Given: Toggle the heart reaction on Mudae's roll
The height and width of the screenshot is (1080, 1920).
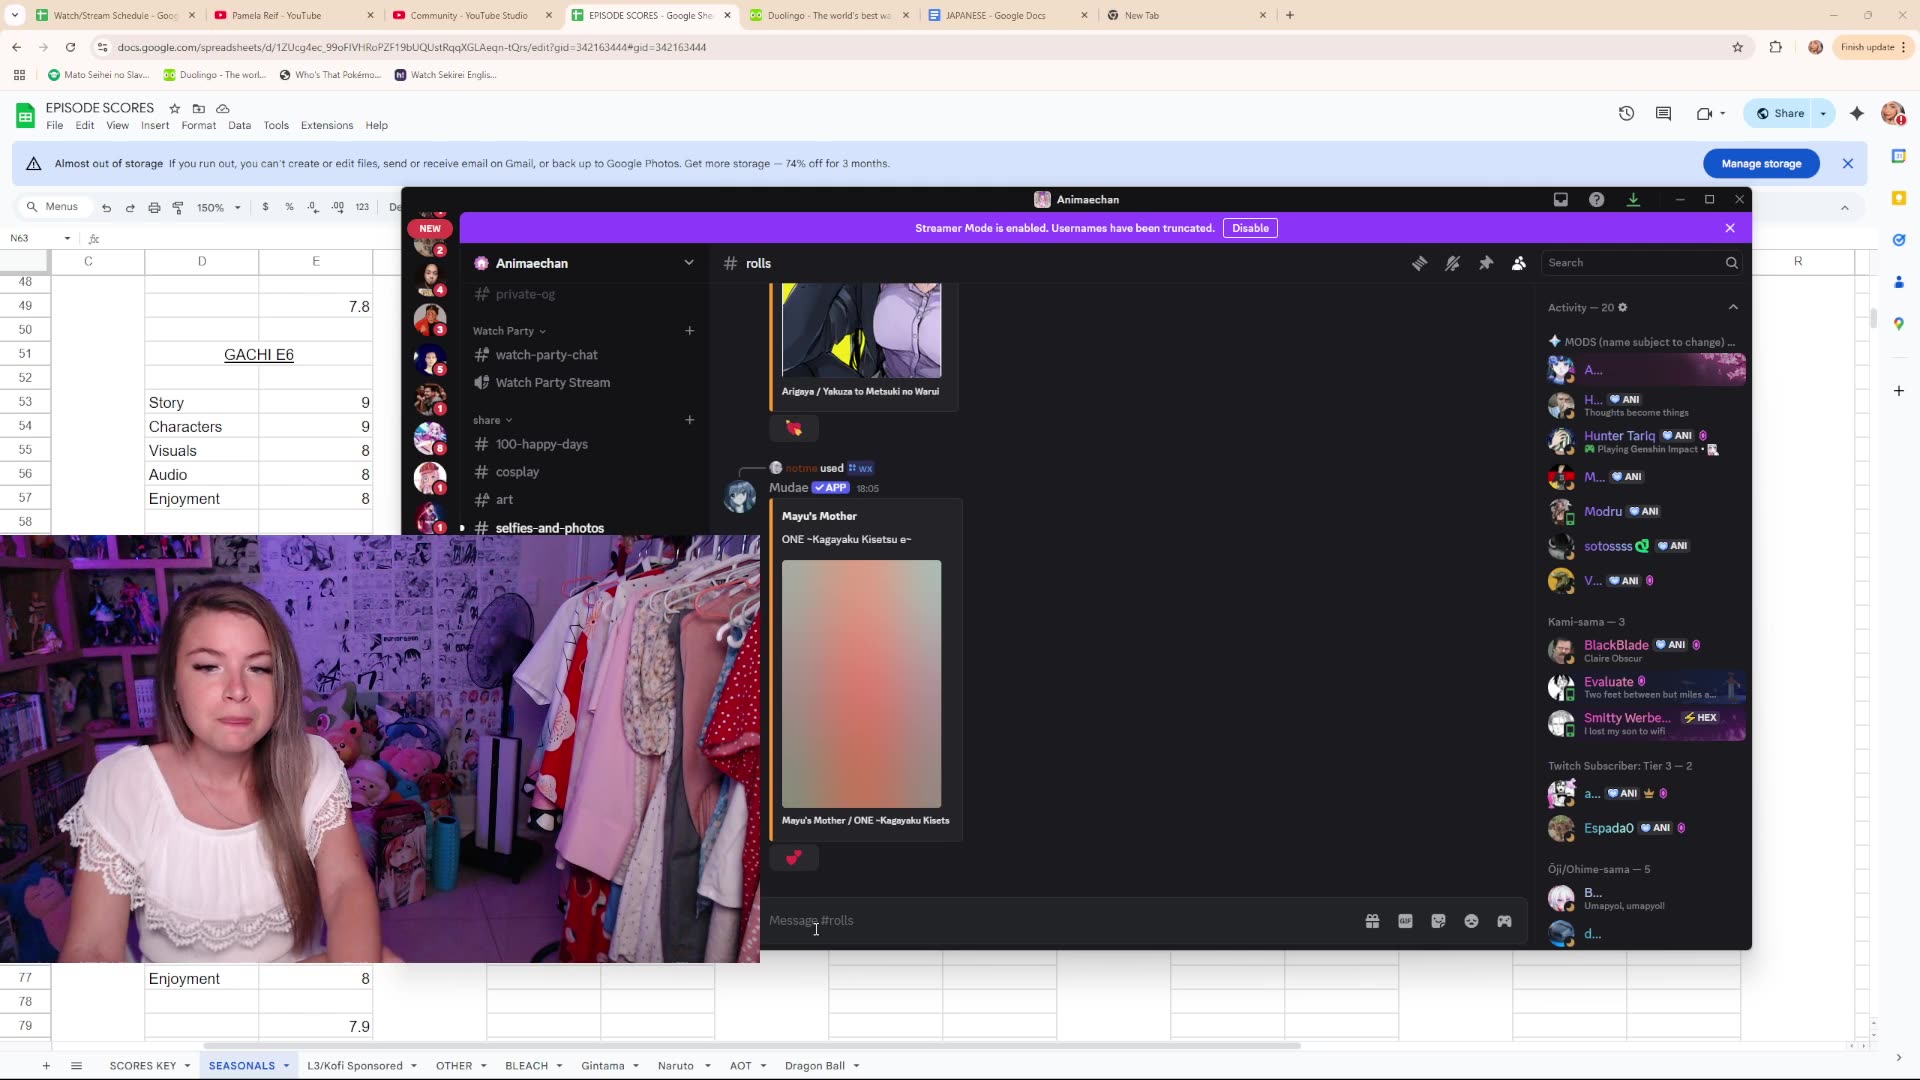Looking at the screenshot, I should 793,857.
